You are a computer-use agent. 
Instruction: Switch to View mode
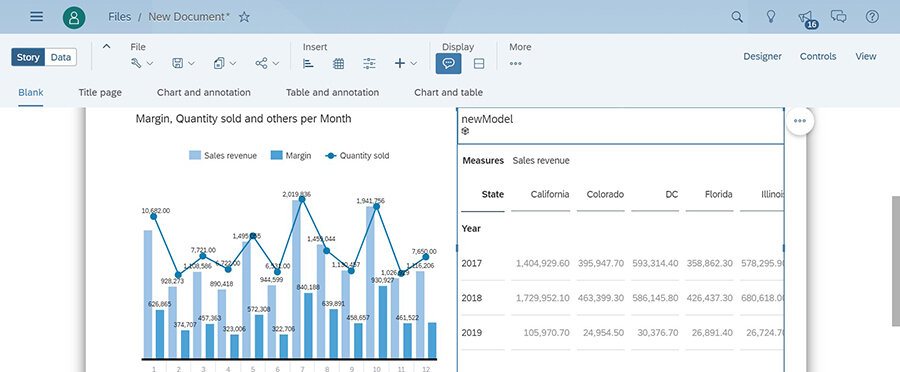click(866, 56)
